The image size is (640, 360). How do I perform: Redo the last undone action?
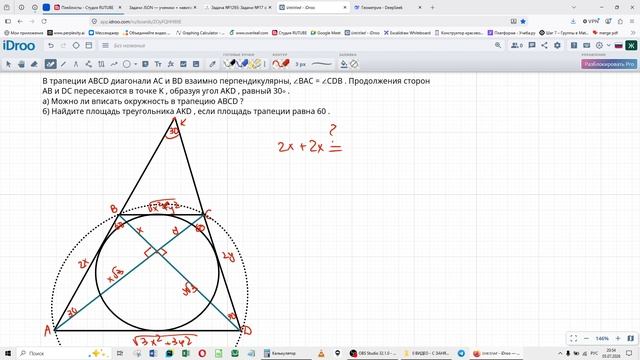coord(63,45)
